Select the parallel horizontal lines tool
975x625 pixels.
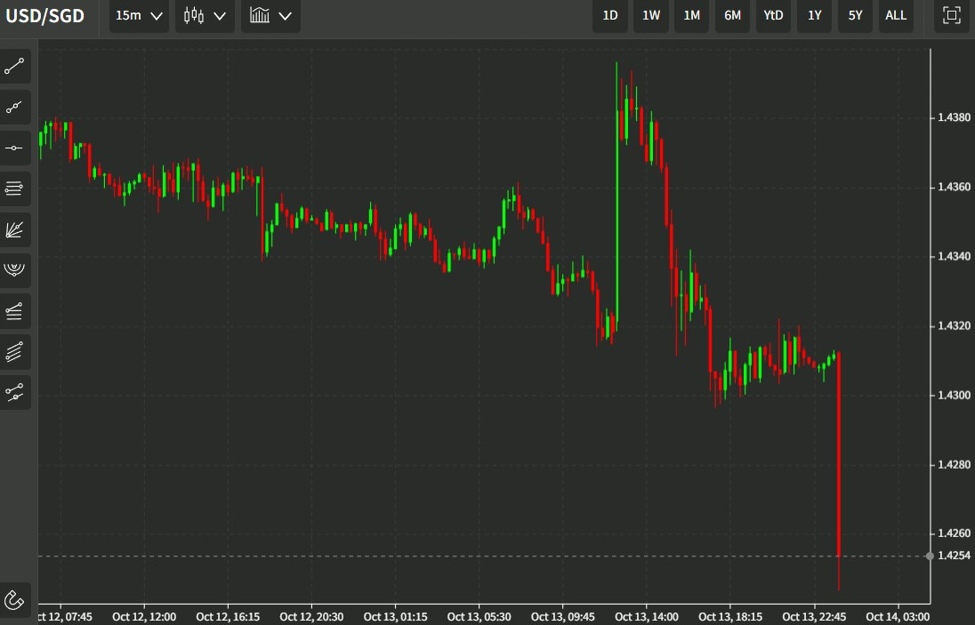click(x=15, y=188)
